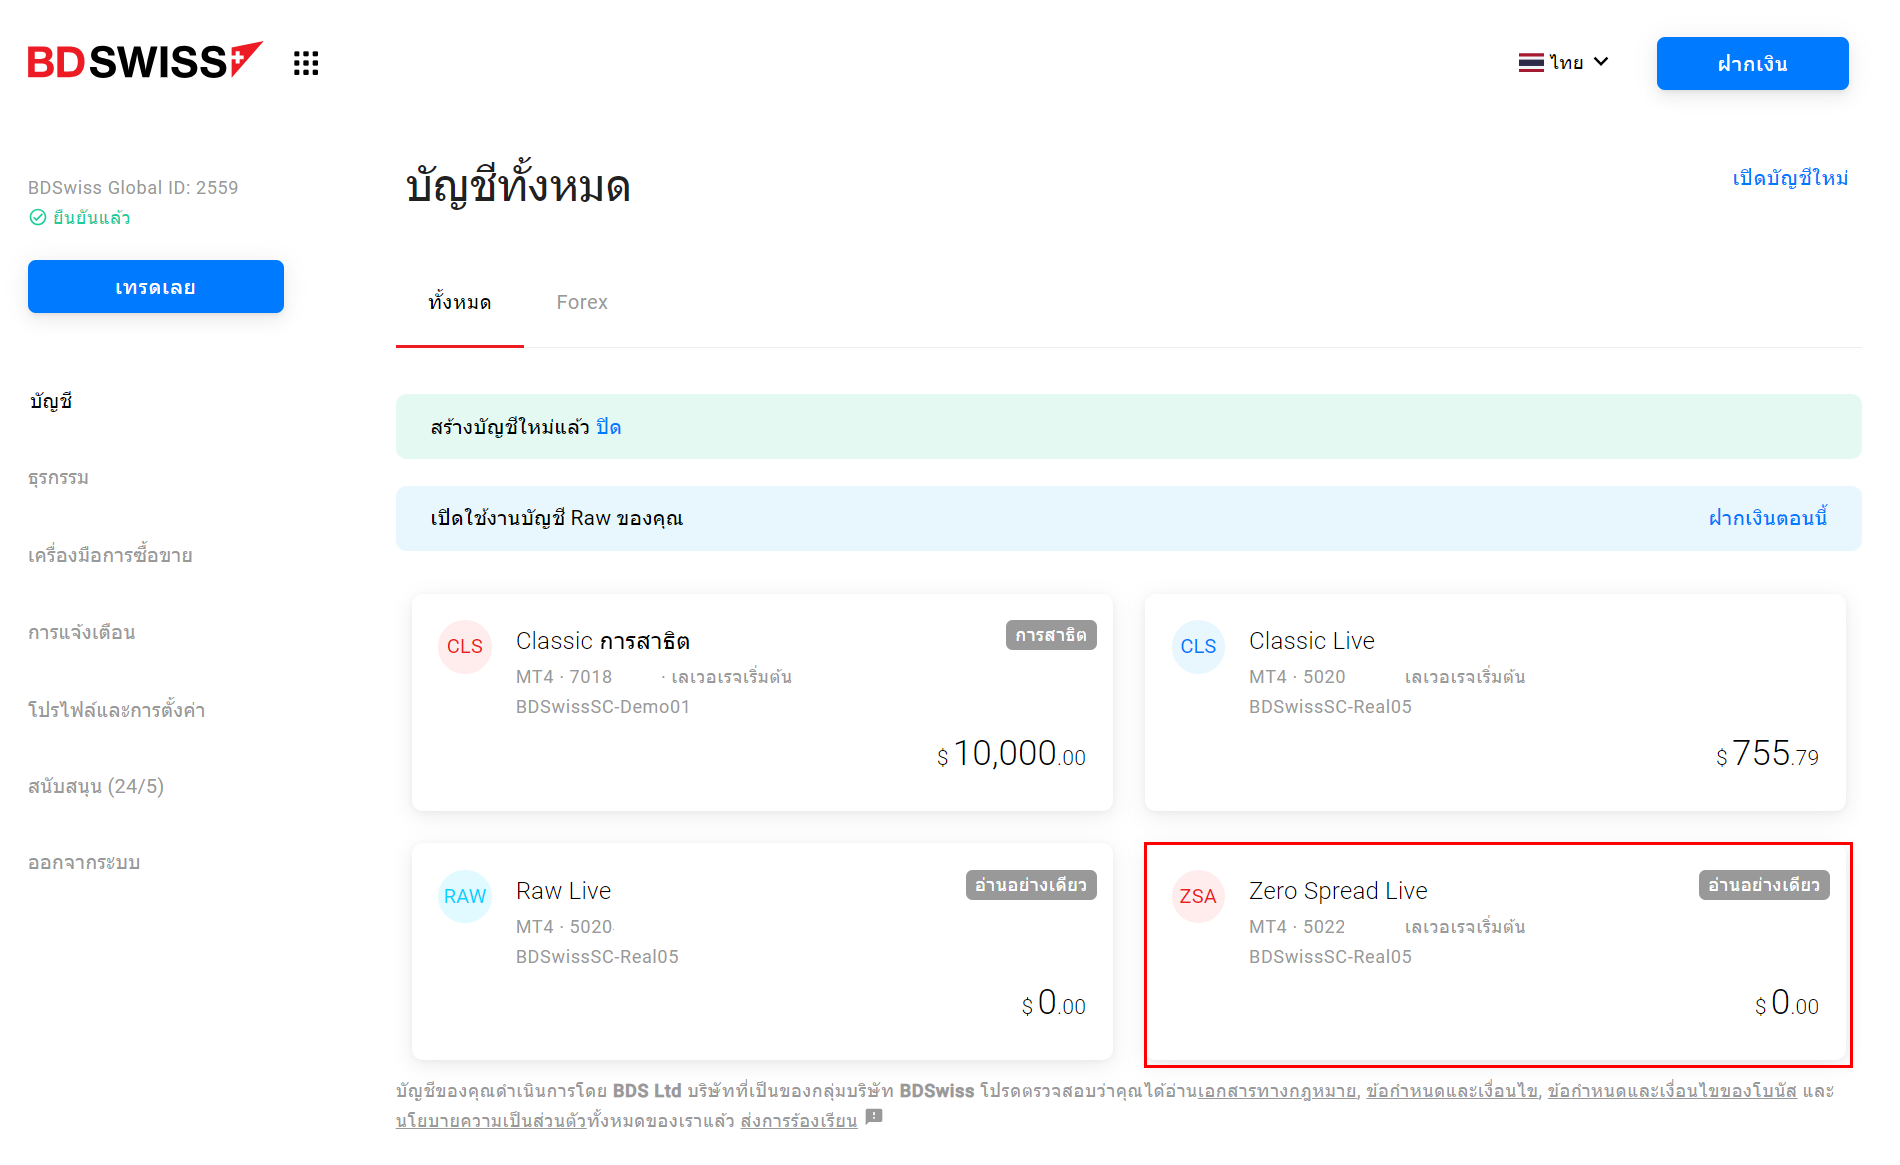The image size is (1900, 1165).
Task: Click the ฝากเงินตอนนี้ link
Action: (1767, 518)
